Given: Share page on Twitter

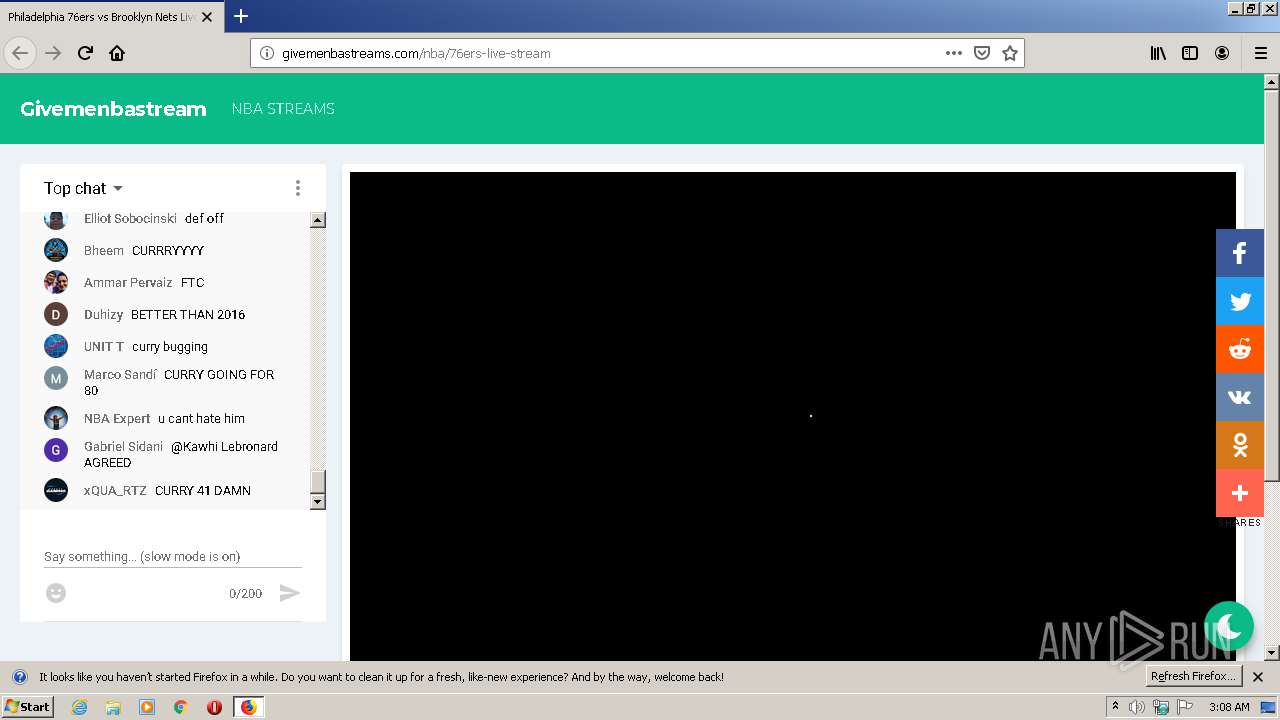Looking at the screenshot, I should click(x=1240, y=301).
